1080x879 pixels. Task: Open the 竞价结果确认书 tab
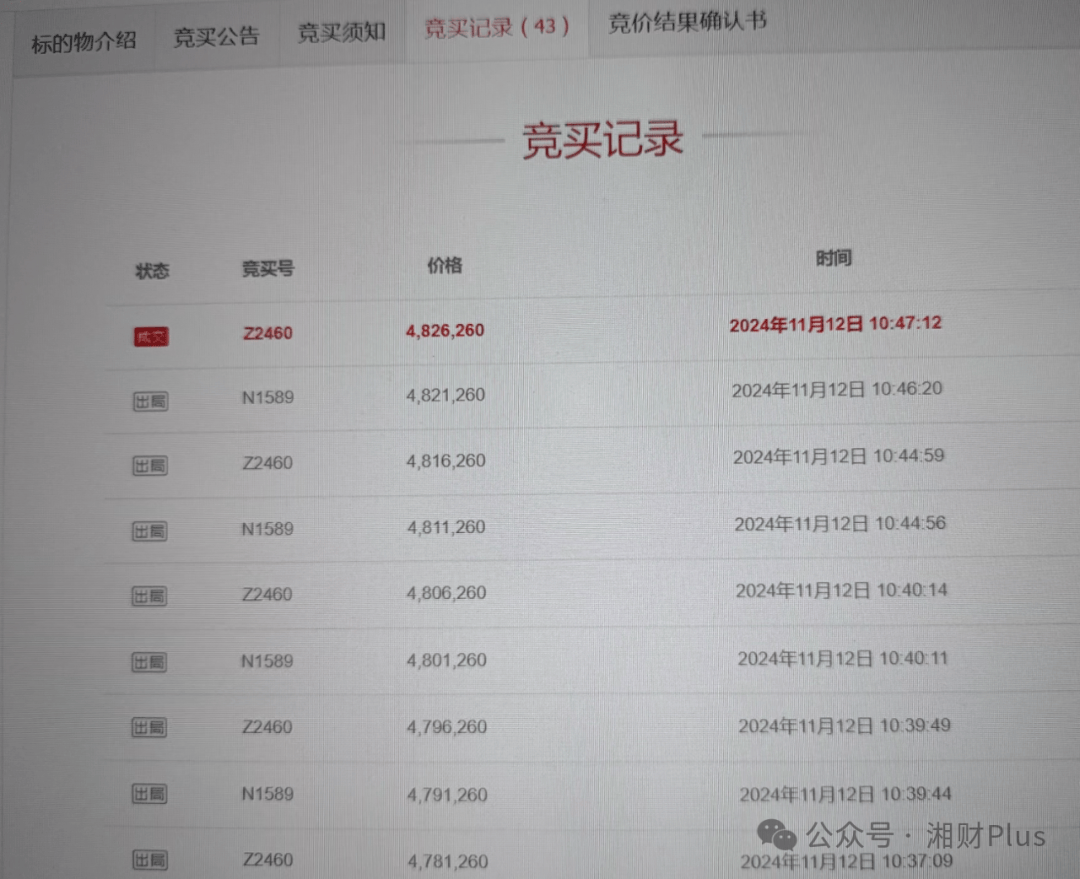[685, 24]
